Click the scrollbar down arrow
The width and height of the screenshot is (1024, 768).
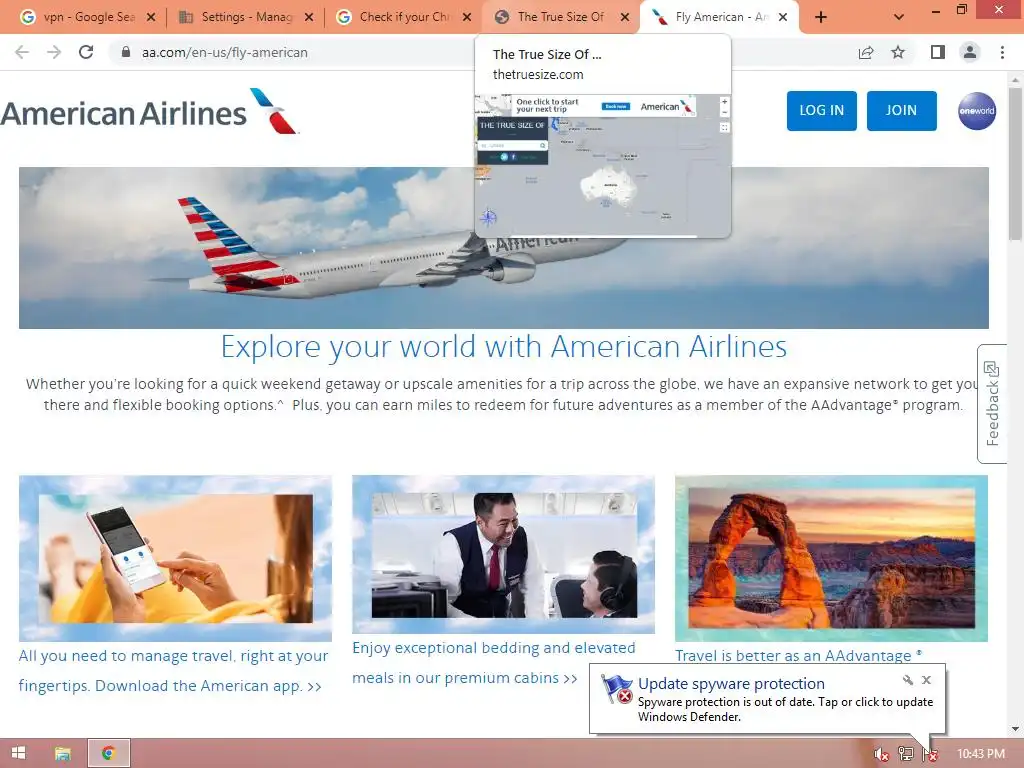coord(1016,729)
